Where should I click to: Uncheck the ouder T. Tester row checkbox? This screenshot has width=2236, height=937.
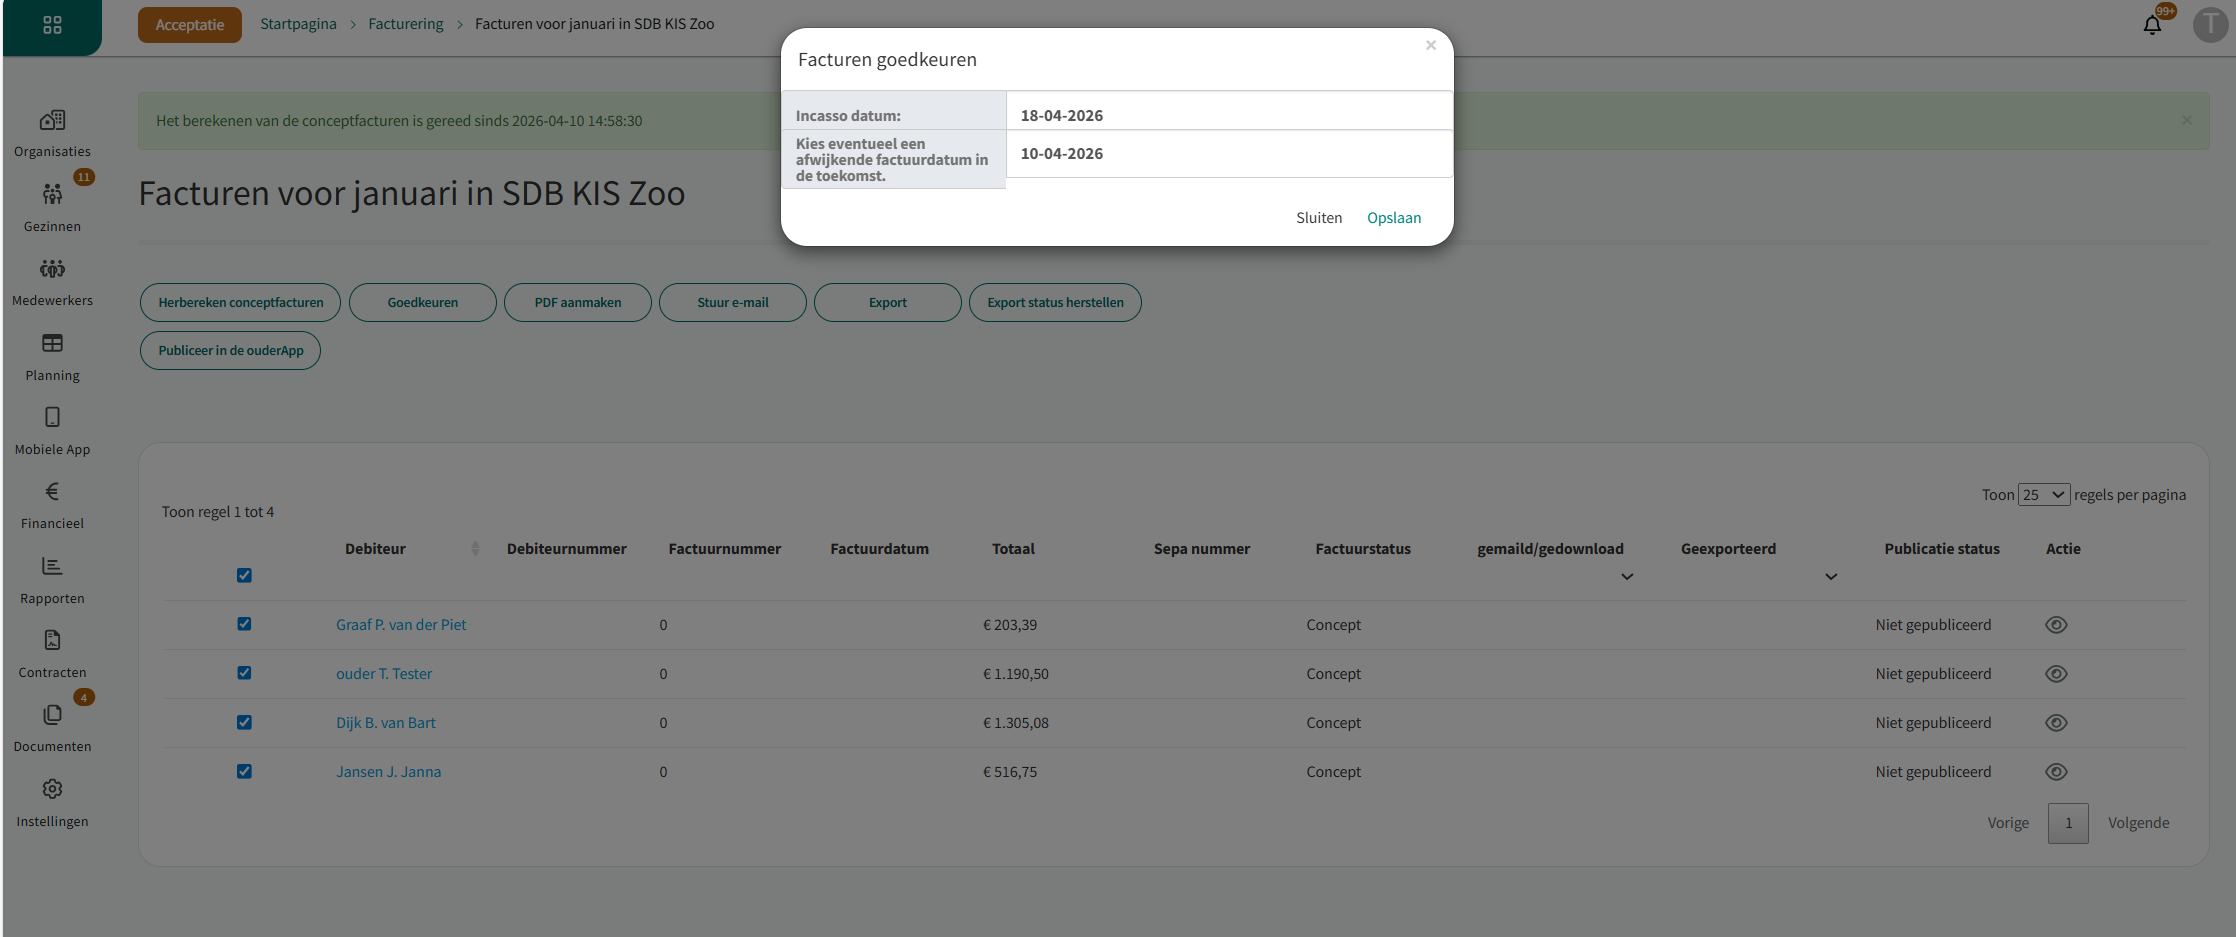tap(244, 673)
